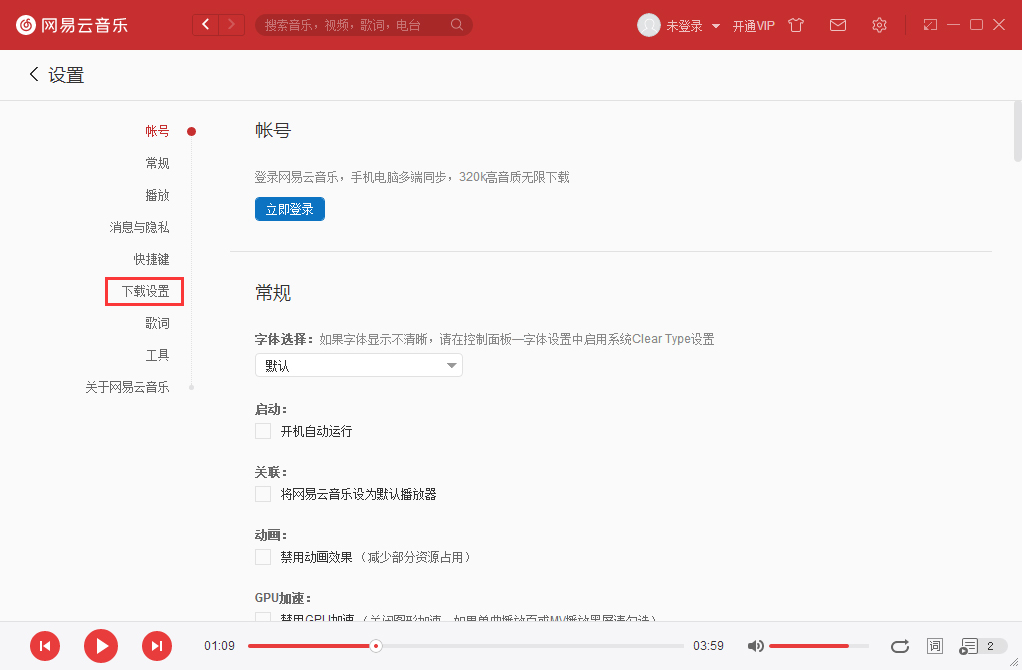
Task: Switch to 播放 settings section
Action: tap(158, 195)
